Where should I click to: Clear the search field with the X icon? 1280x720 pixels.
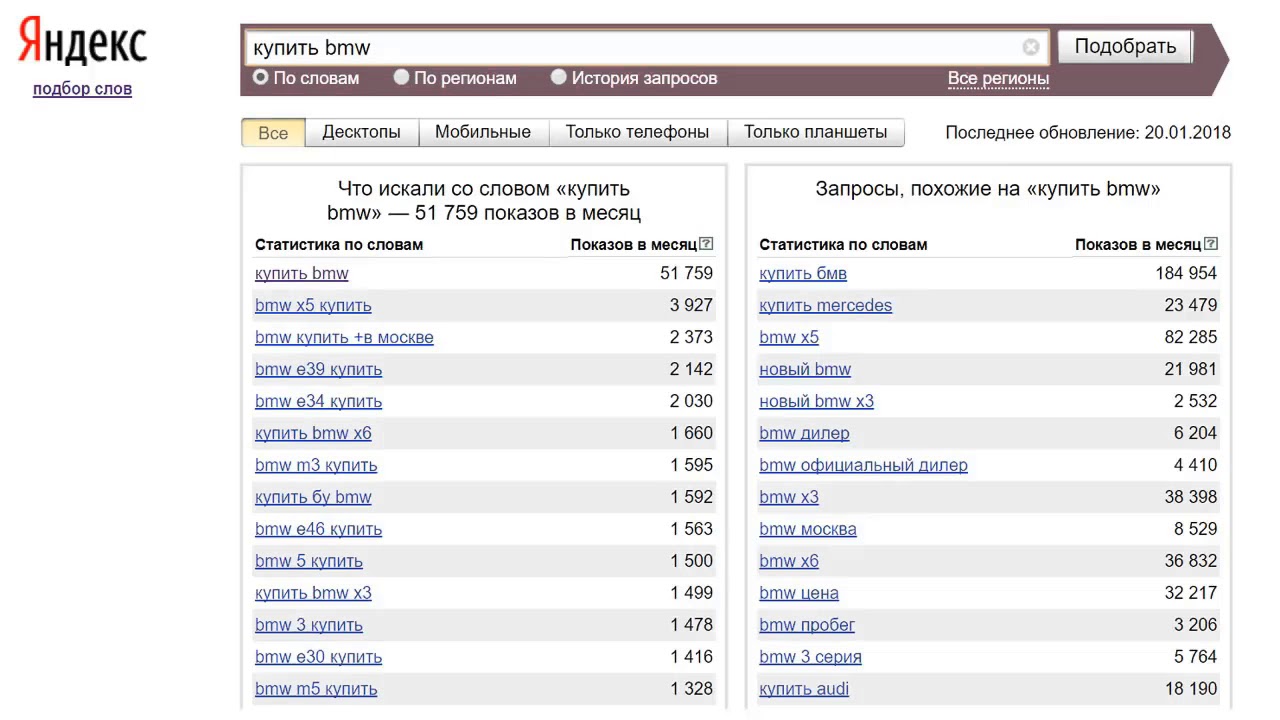point(1031,47)
